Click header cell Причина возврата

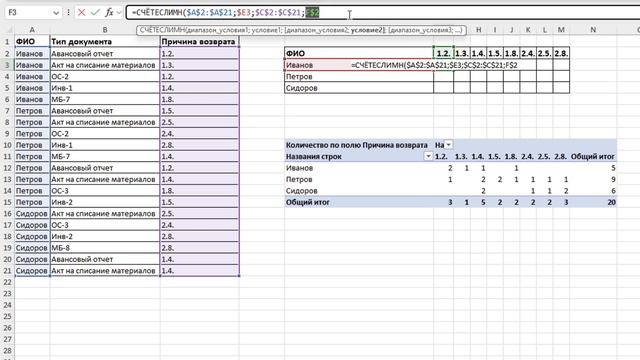[x=199, y=42]
